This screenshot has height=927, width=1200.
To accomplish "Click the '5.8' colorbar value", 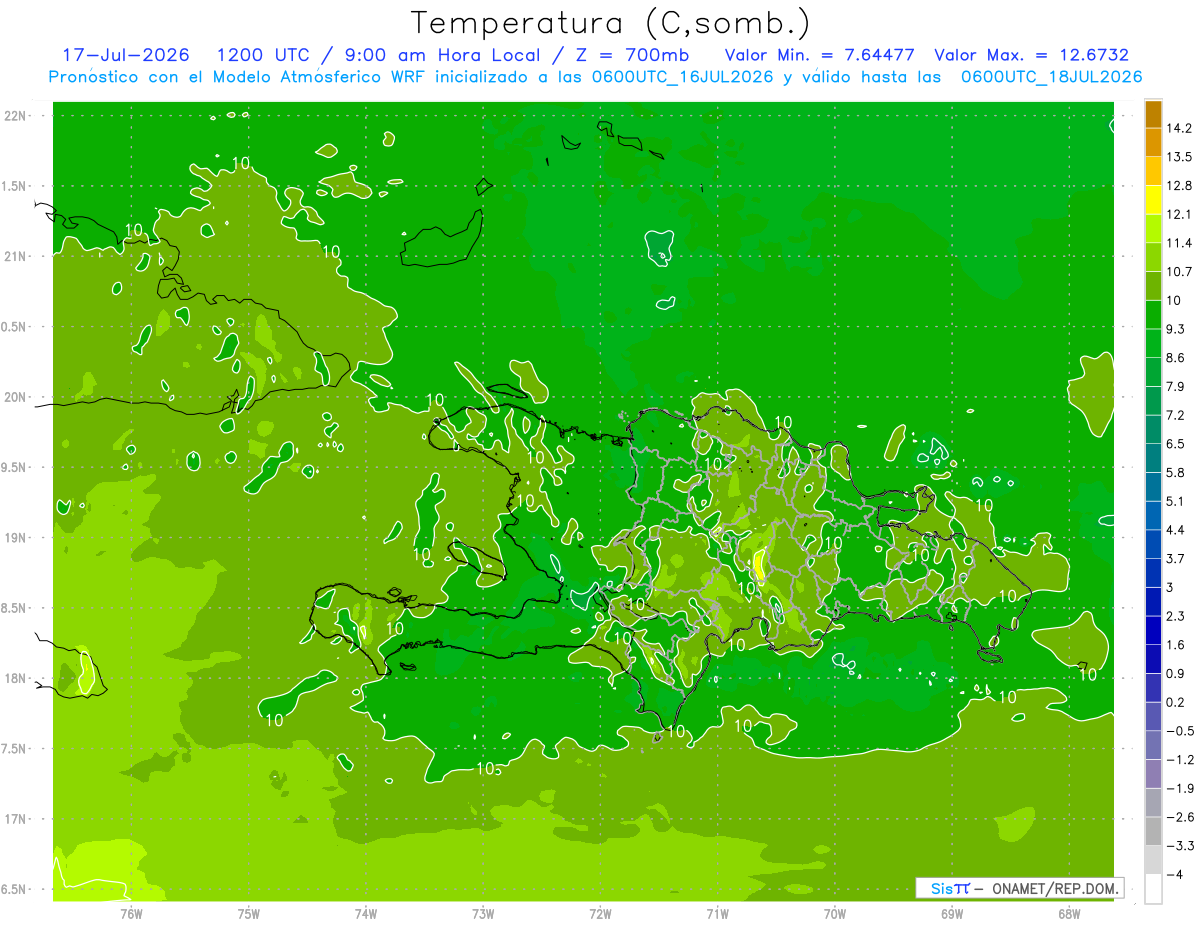I will [x=1177, y=472].
